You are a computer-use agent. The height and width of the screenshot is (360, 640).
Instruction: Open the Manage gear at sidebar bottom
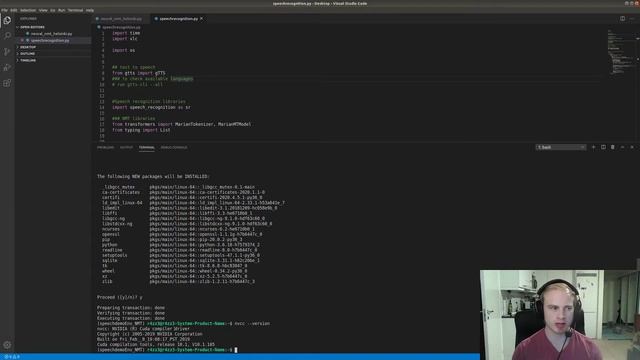7,345
